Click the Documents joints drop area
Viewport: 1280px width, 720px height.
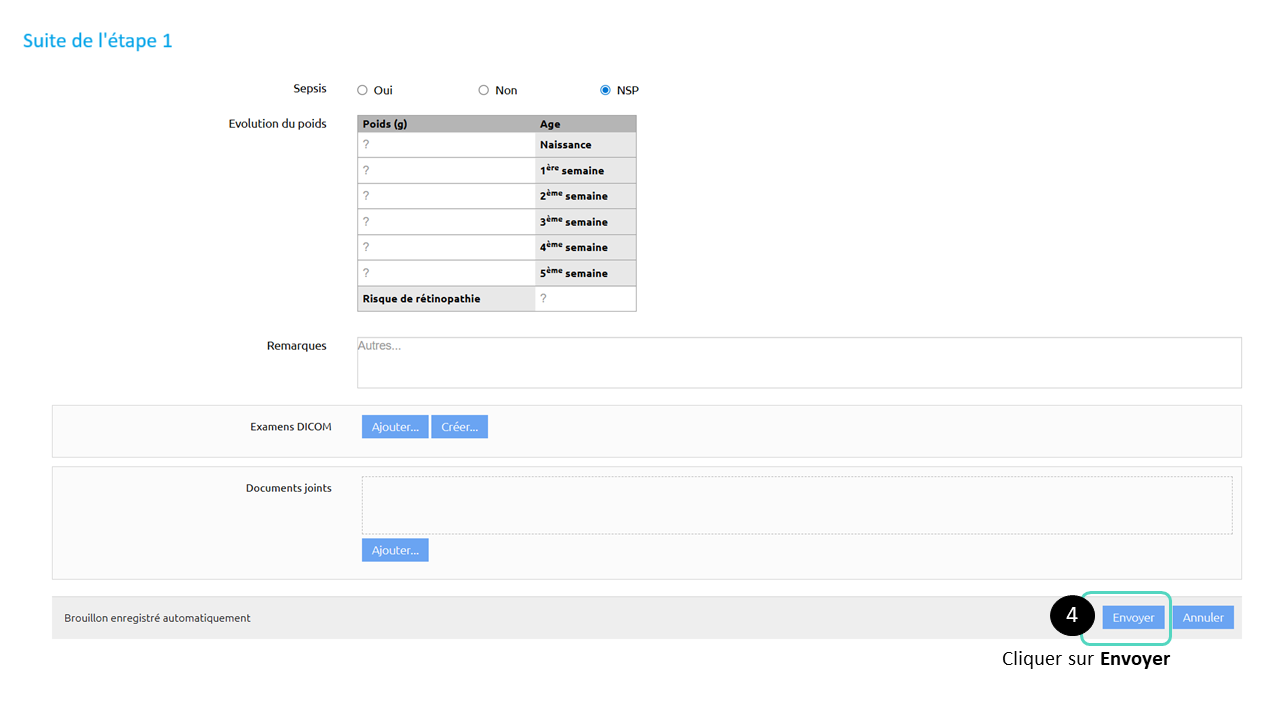pyautogui.click(x=796, y=505)
